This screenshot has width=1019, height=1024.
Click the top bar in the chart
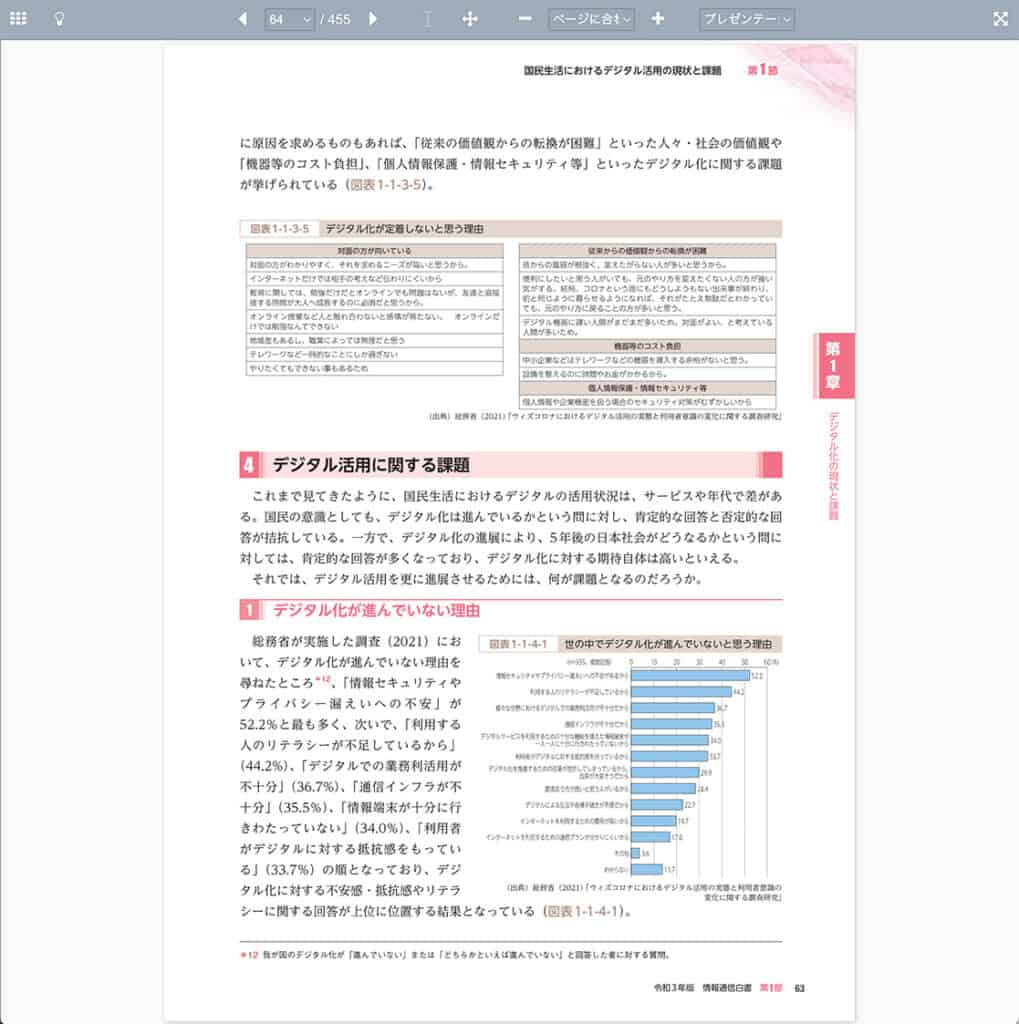coord(690,675)
